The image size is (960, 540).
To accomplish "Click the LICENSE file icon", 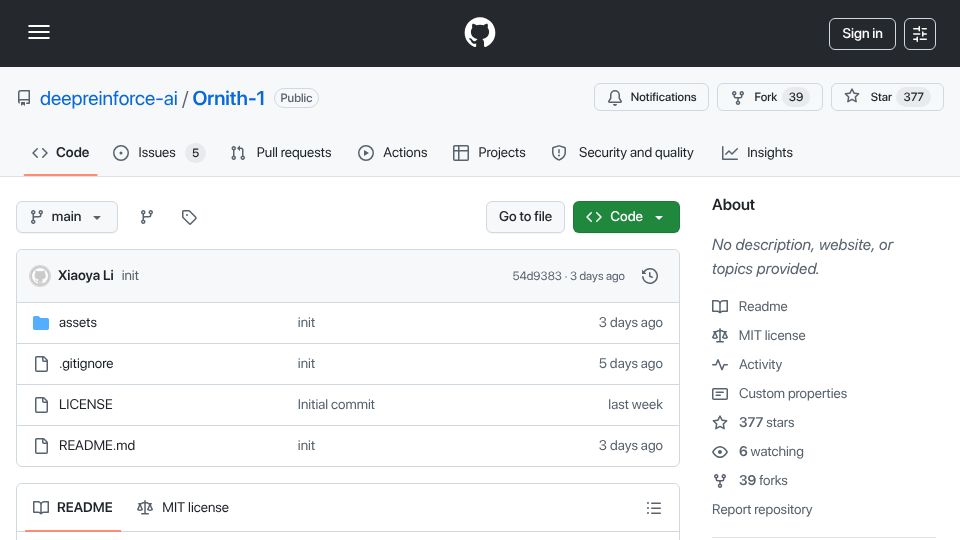I will [41, 405].
